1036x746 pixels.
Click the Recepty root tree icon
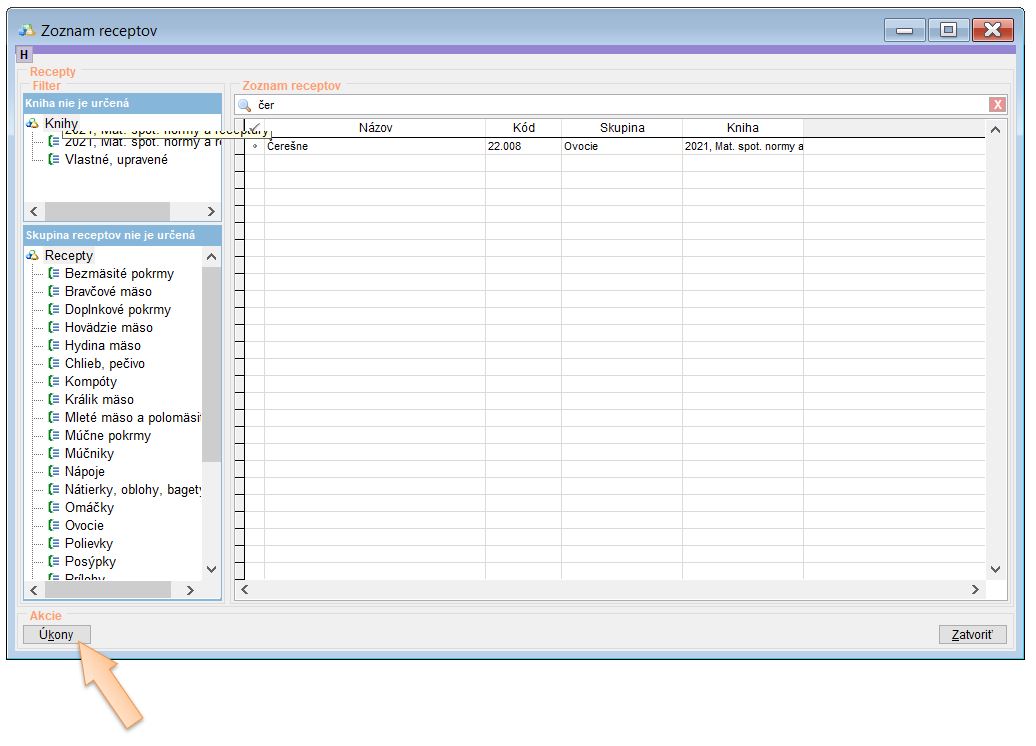(x=32, y=256)
